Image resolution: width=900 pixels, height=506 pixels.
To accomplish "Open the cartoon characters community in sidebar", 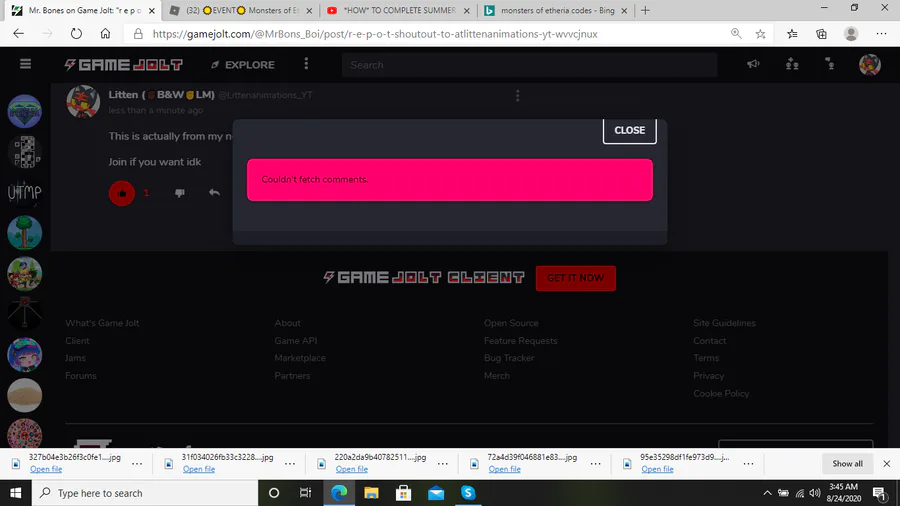I will click(25, 274).
